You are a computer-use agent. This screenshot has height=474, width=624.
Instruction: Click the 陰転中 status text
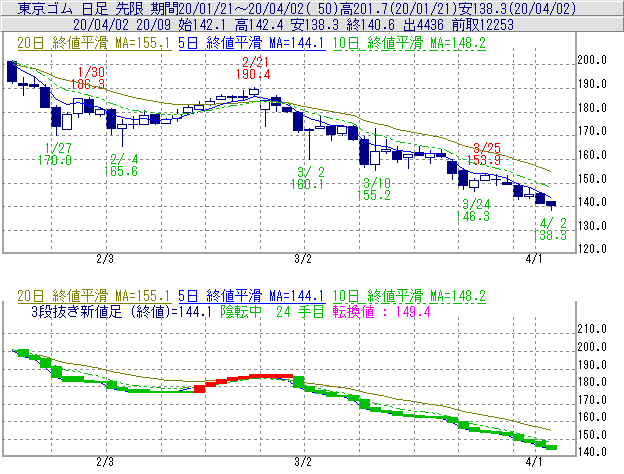pyautogui.click(x=241, y=312)
